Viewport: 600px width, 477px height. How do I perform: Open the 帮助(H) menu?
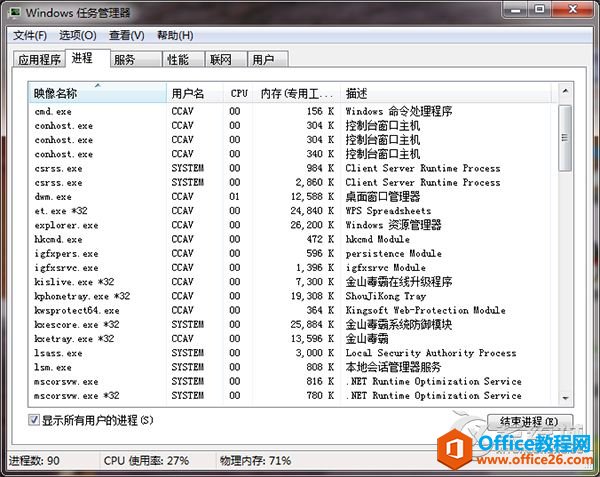(x=175, y=36)
